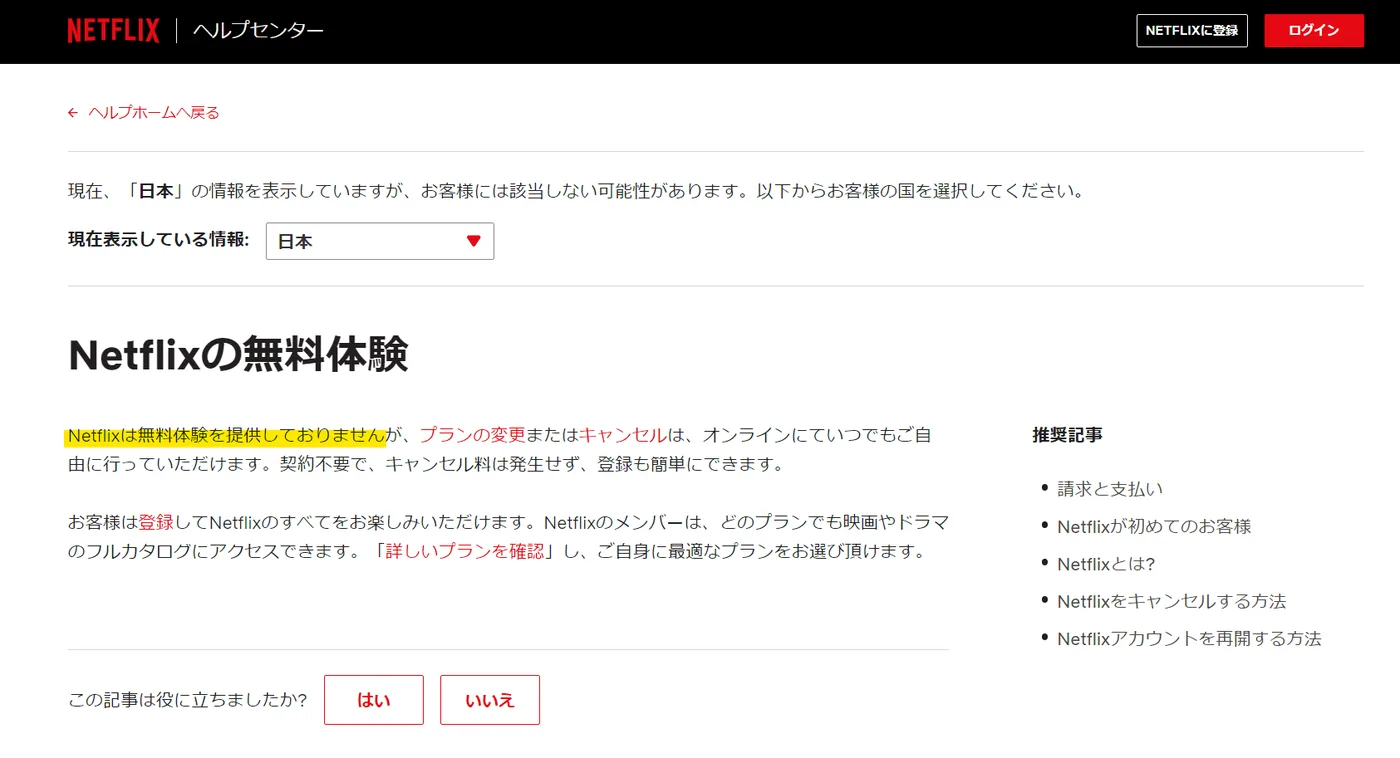The width and height of the screenshot is (1400, 758).
Task: Open ヘルプセンター header link
Action: pyautogui.click(x=258, y=31)
